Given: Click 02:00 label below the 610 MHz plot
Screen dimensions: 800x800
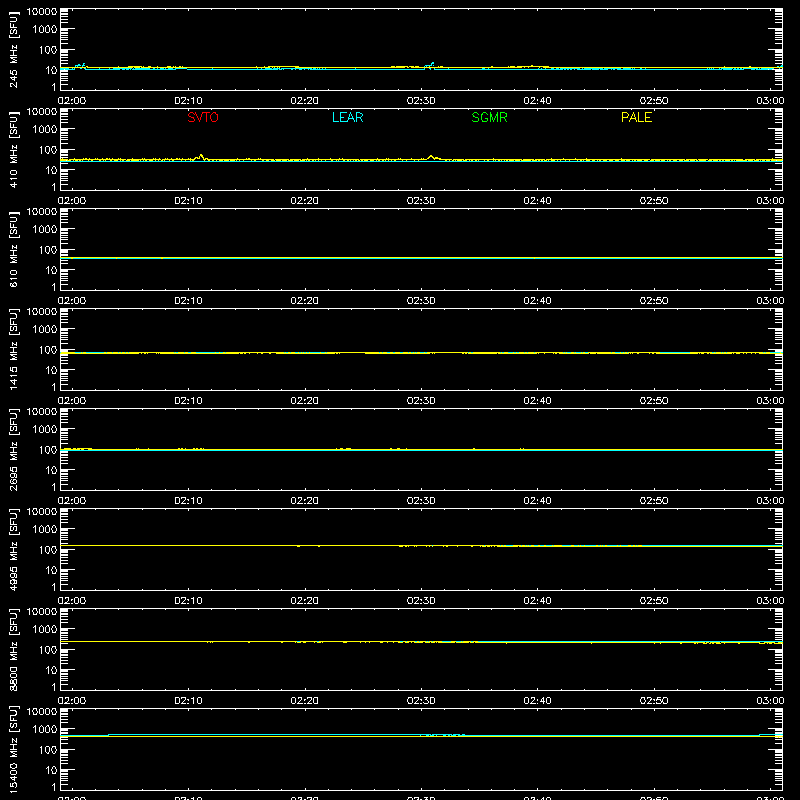Looking at the screenshot, I should tap(72, 301).
